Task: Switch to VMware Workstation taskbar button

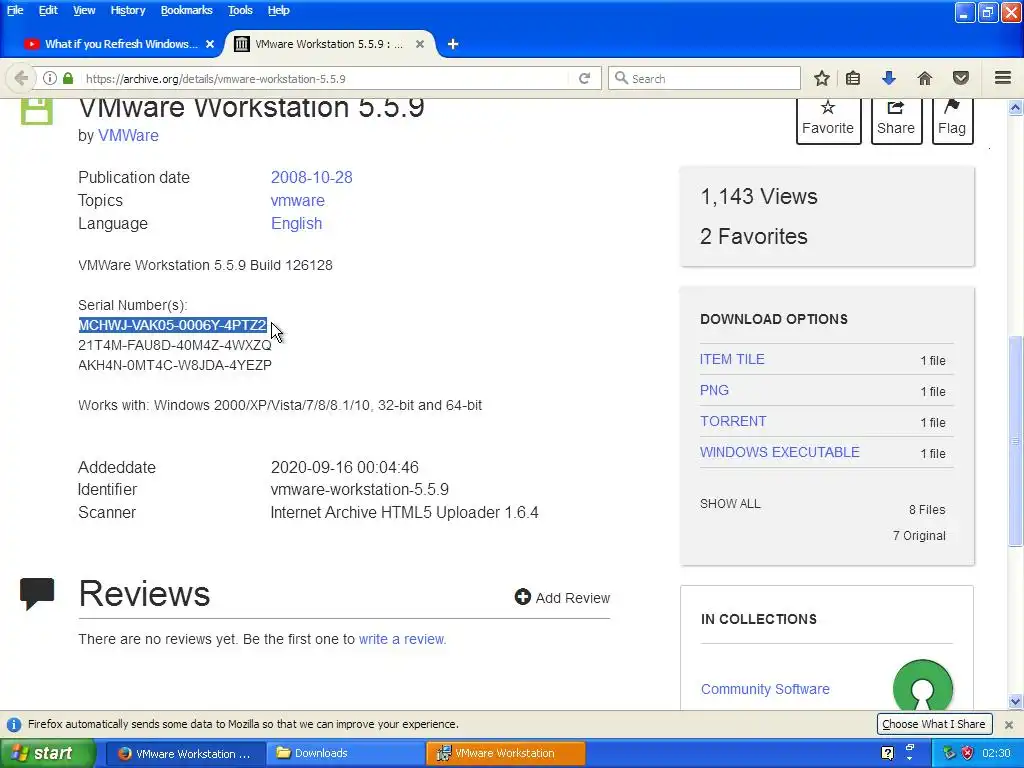Action: pos(505,753)
